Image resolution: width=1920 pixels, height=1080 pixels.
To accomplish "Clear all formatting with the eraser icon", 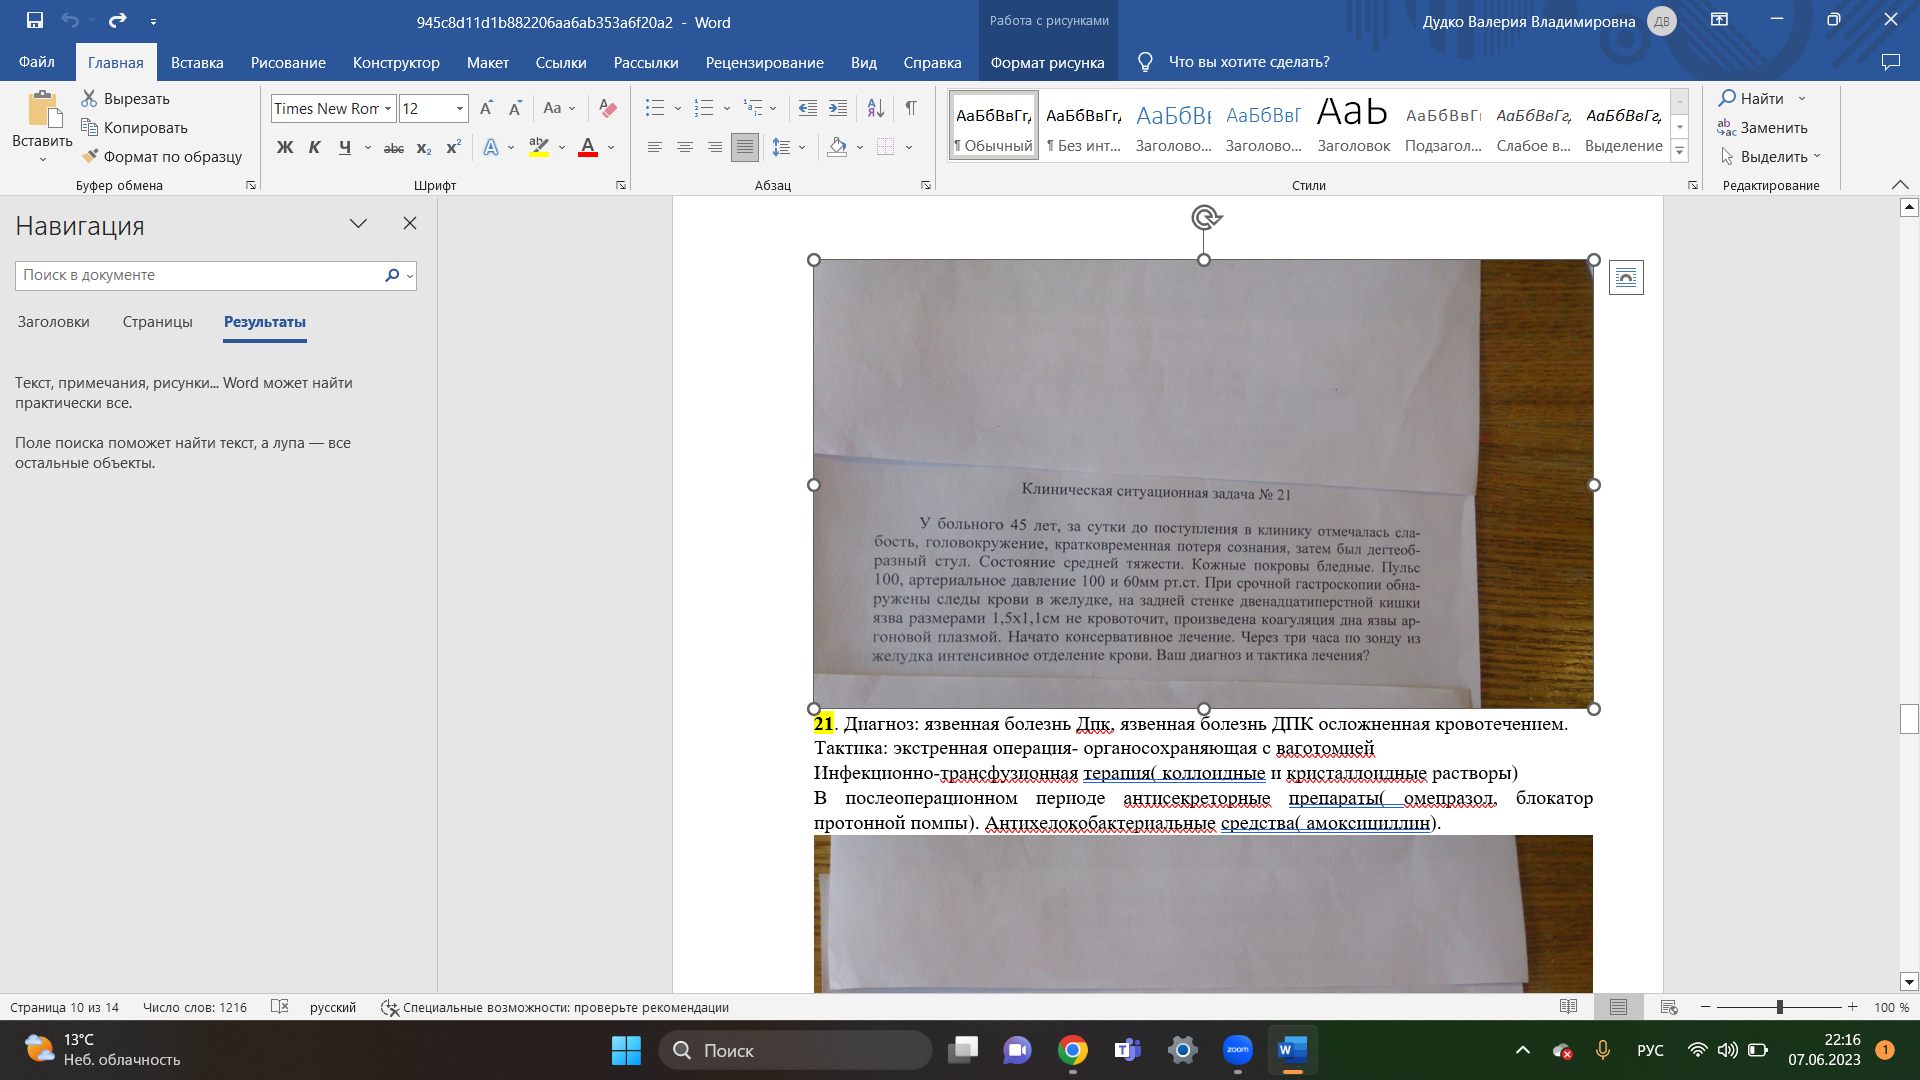I will pos(607,108).
